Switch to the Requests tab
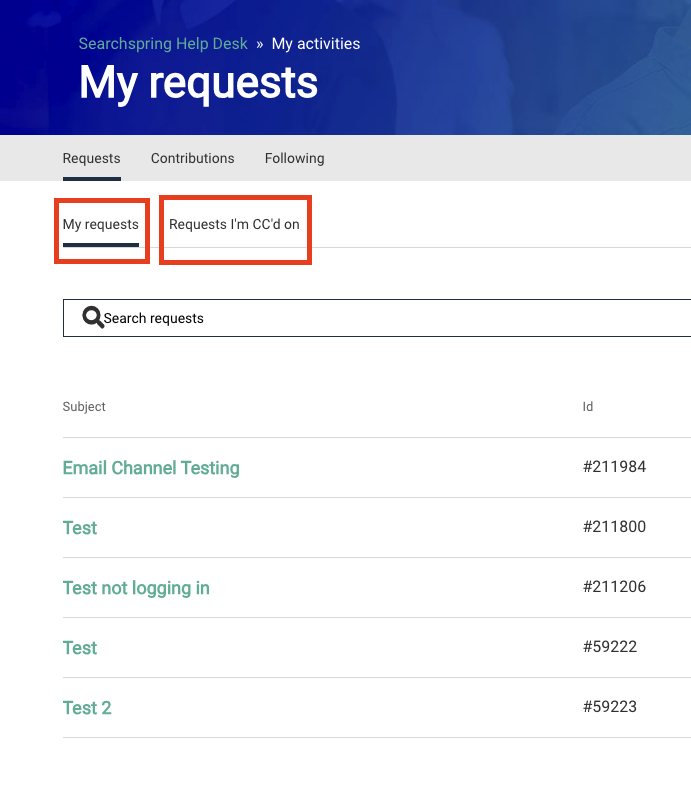The image size is (691, 795). click(x=91, y=158)
